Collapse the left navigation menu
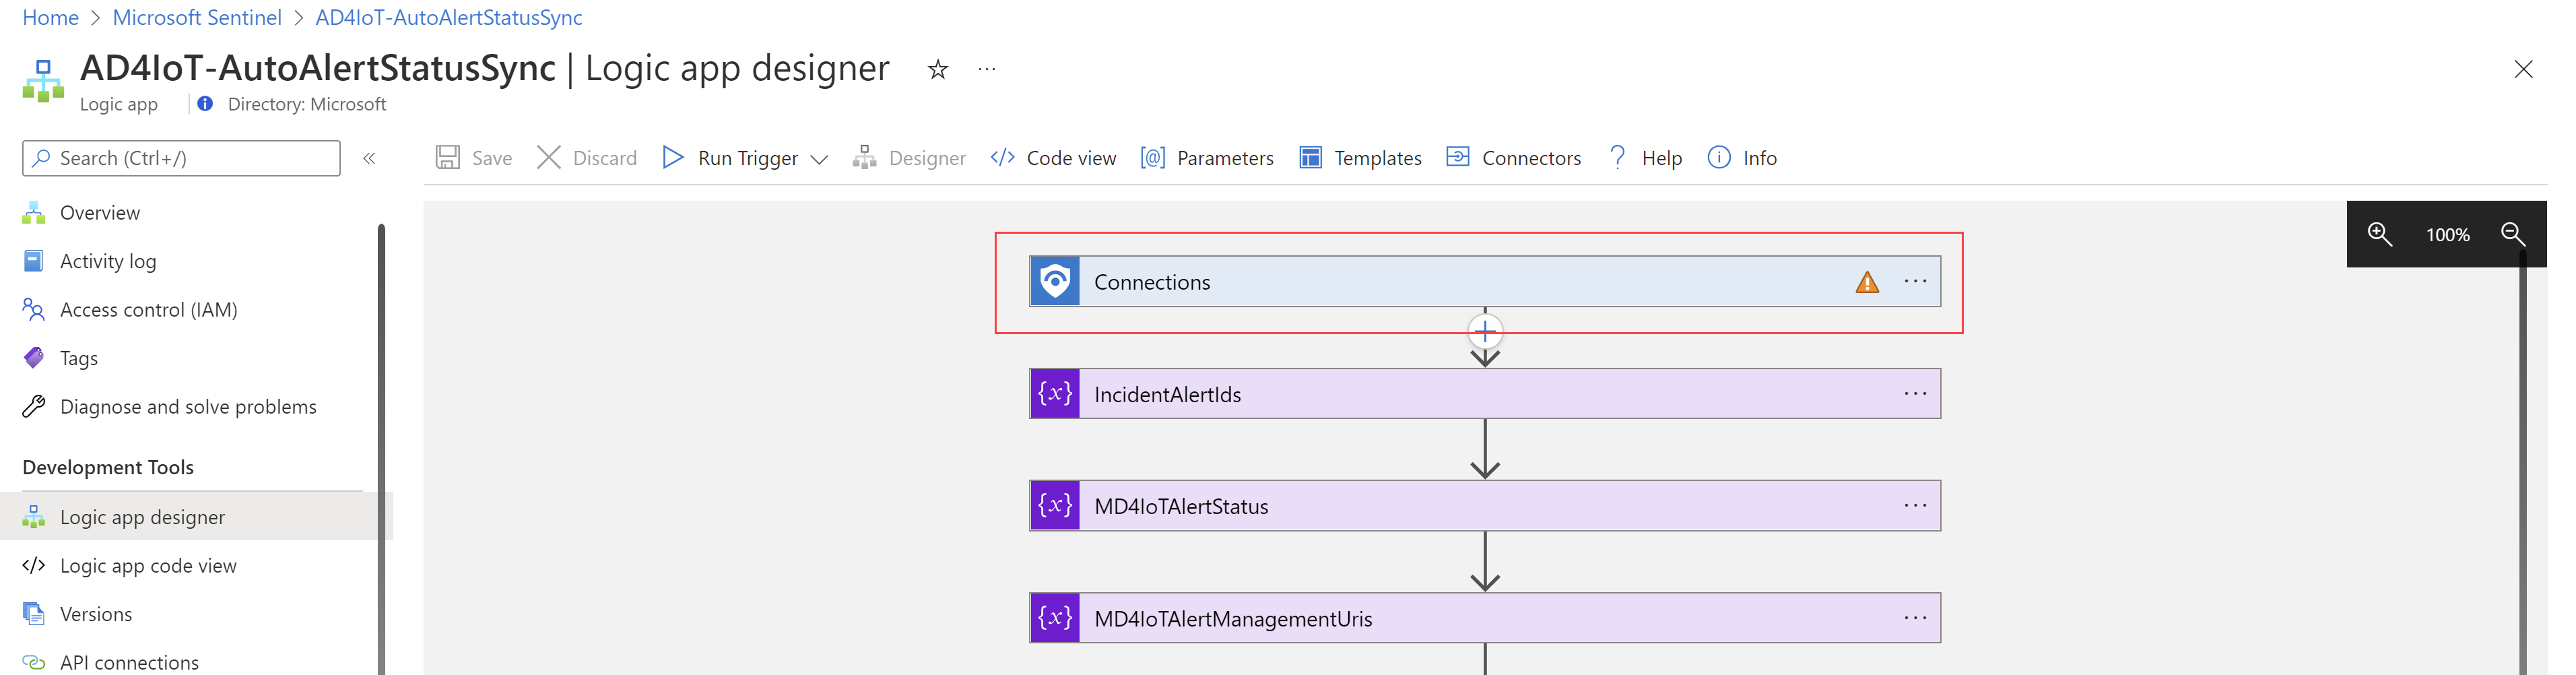2576x675 pixels. click(369, 158)
